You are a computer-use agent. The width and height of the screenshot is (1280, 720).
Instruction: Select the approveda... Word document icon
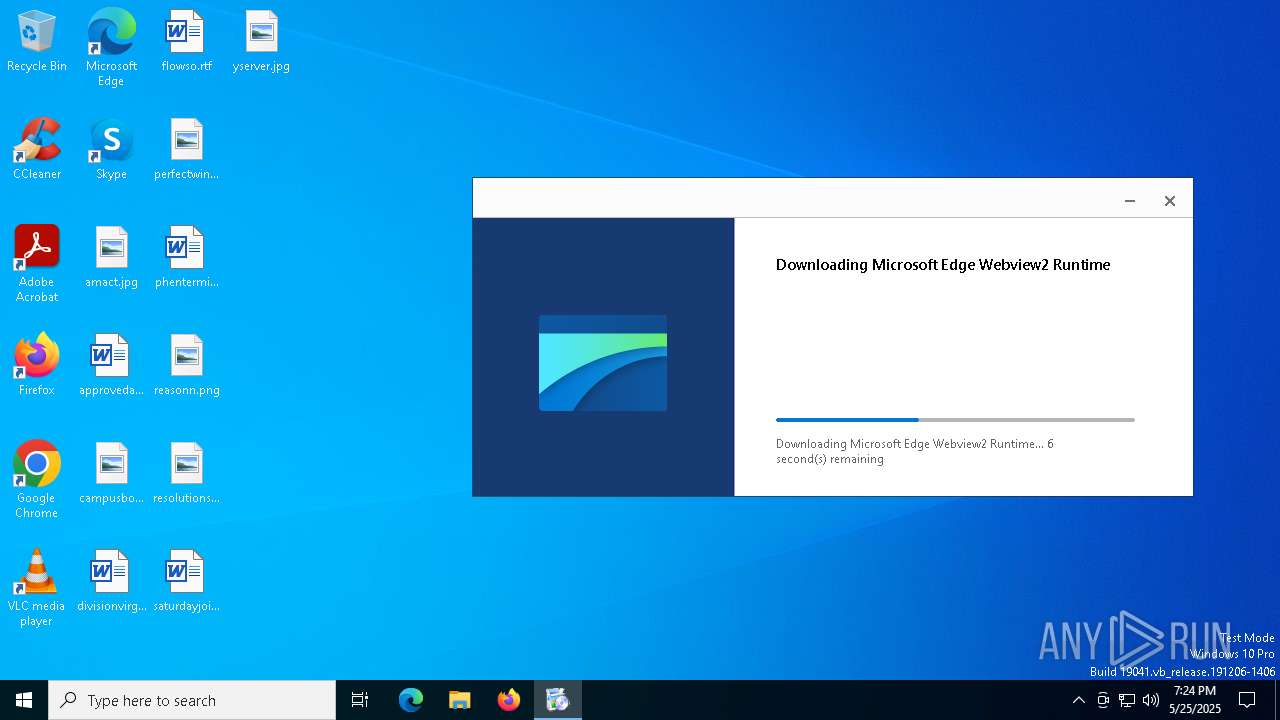pyautogui.click(x=111, y=366)
